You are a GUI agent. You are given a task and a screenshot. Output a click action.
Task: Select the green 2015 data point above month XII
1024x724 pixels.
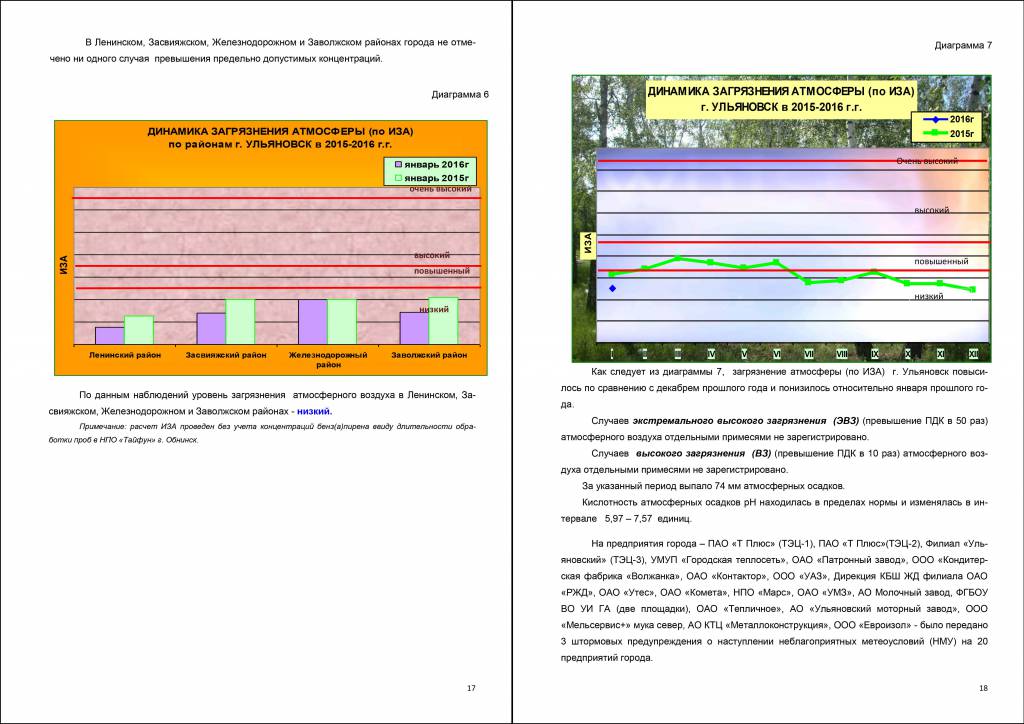[973, 289]
